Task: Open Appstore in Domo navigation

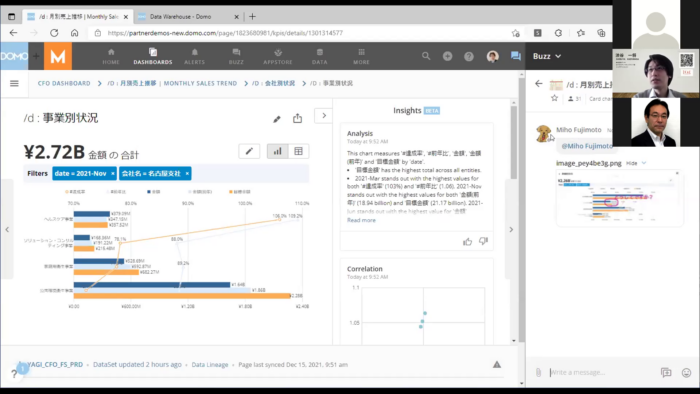Action: coord(278,57)
